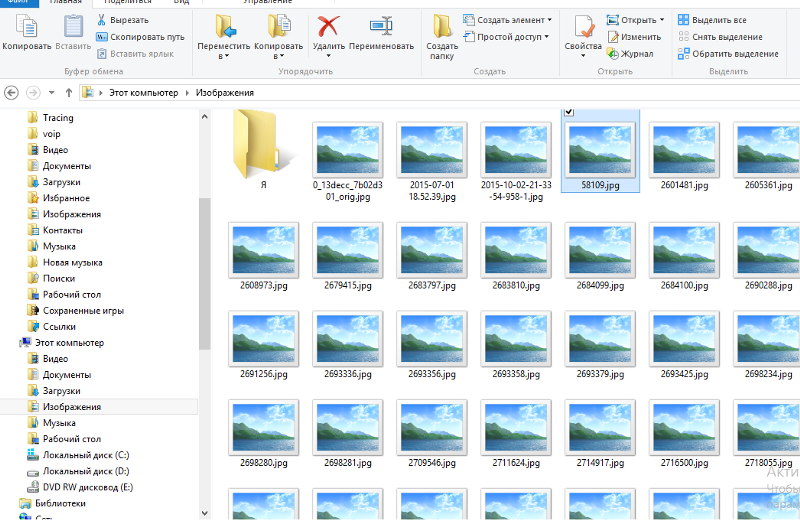Open the Вид ribbon tab
The width and height of the screenshot is (800, 524).
point(181,2)
